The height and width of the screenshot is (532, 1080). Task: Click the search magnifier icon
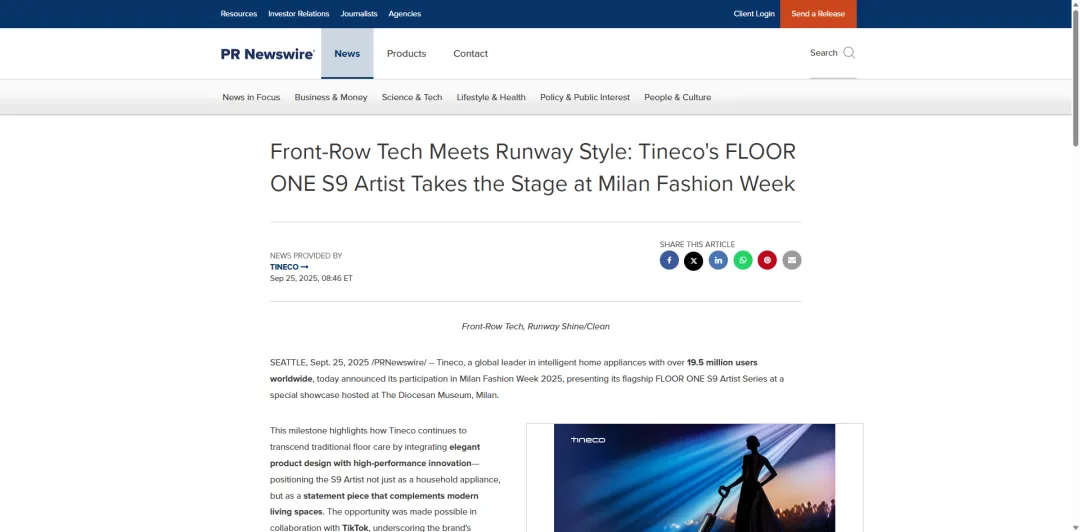849,53
